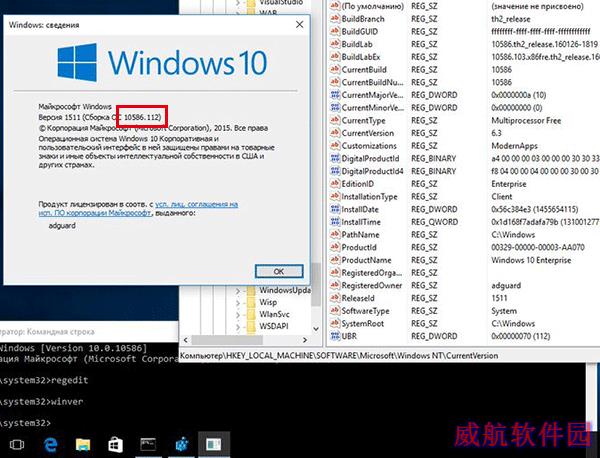The height and width of the screenshot is (458, 600).
Task: Select the BuildLab string value icon
Action: (x=335, y=44)
